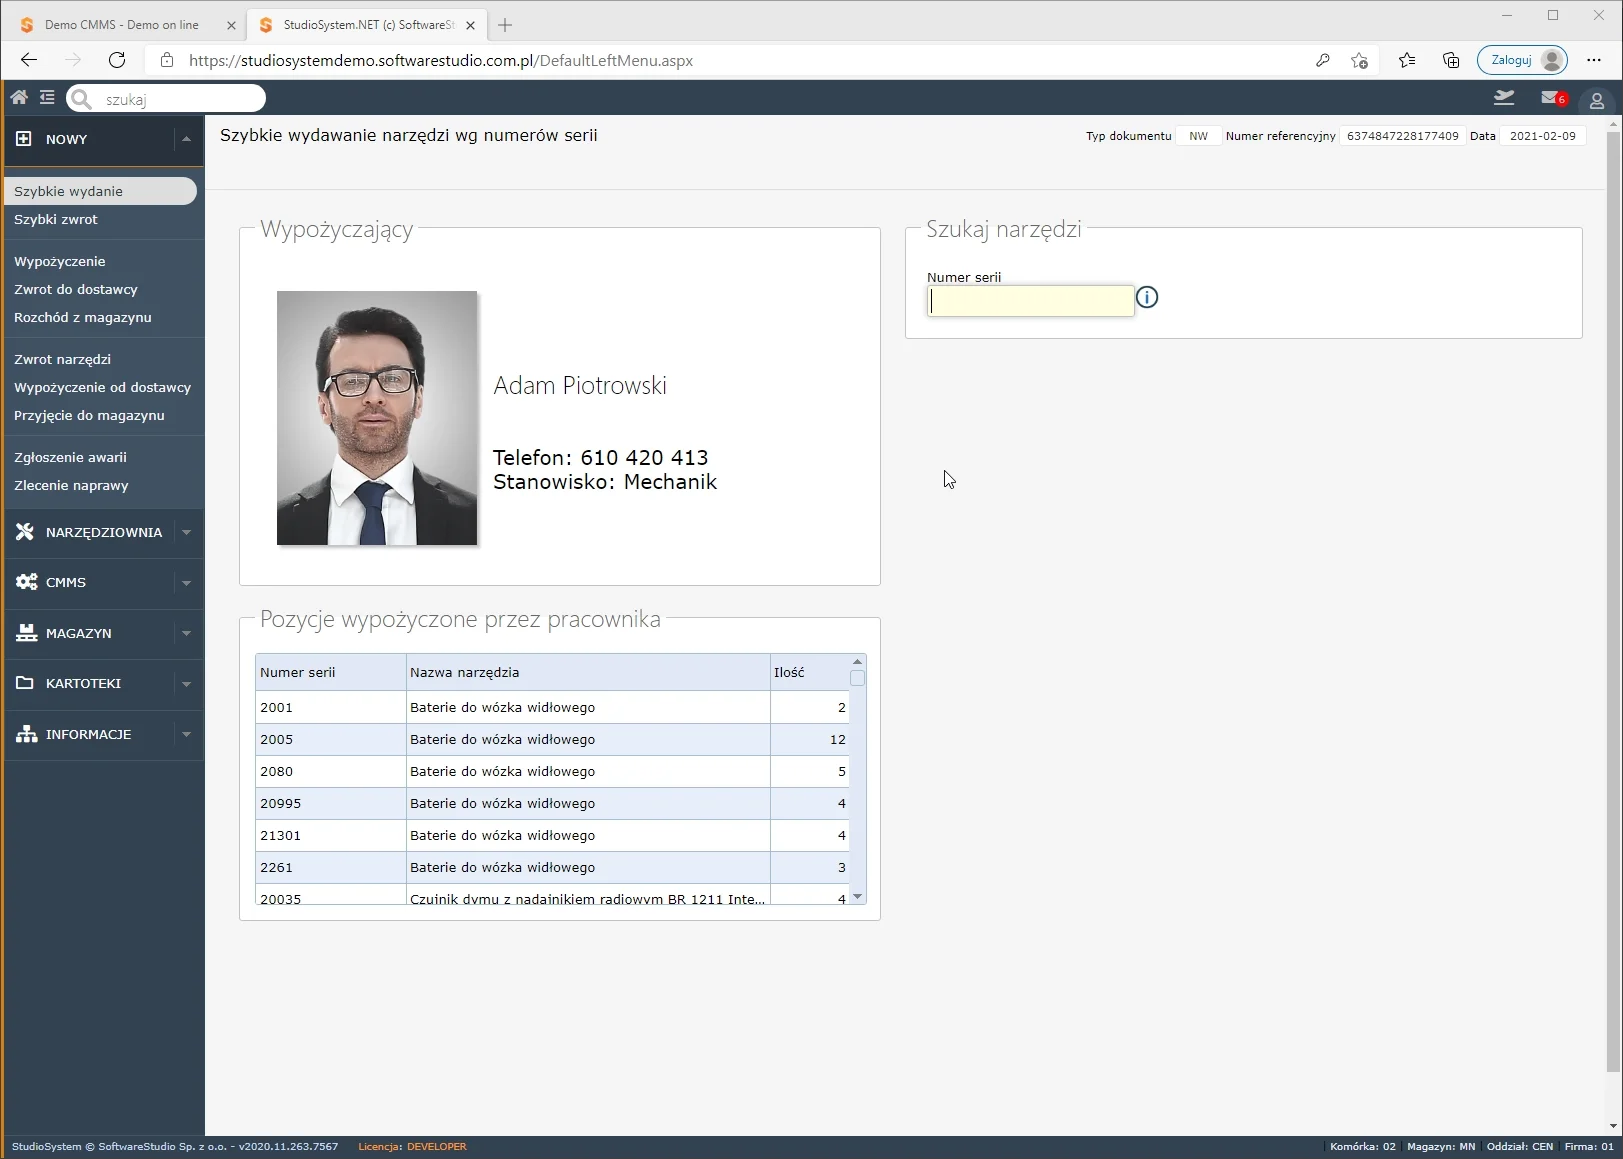Click the info icon beside Numer serii
1623x1159 pixels.
click(1147, 298)
